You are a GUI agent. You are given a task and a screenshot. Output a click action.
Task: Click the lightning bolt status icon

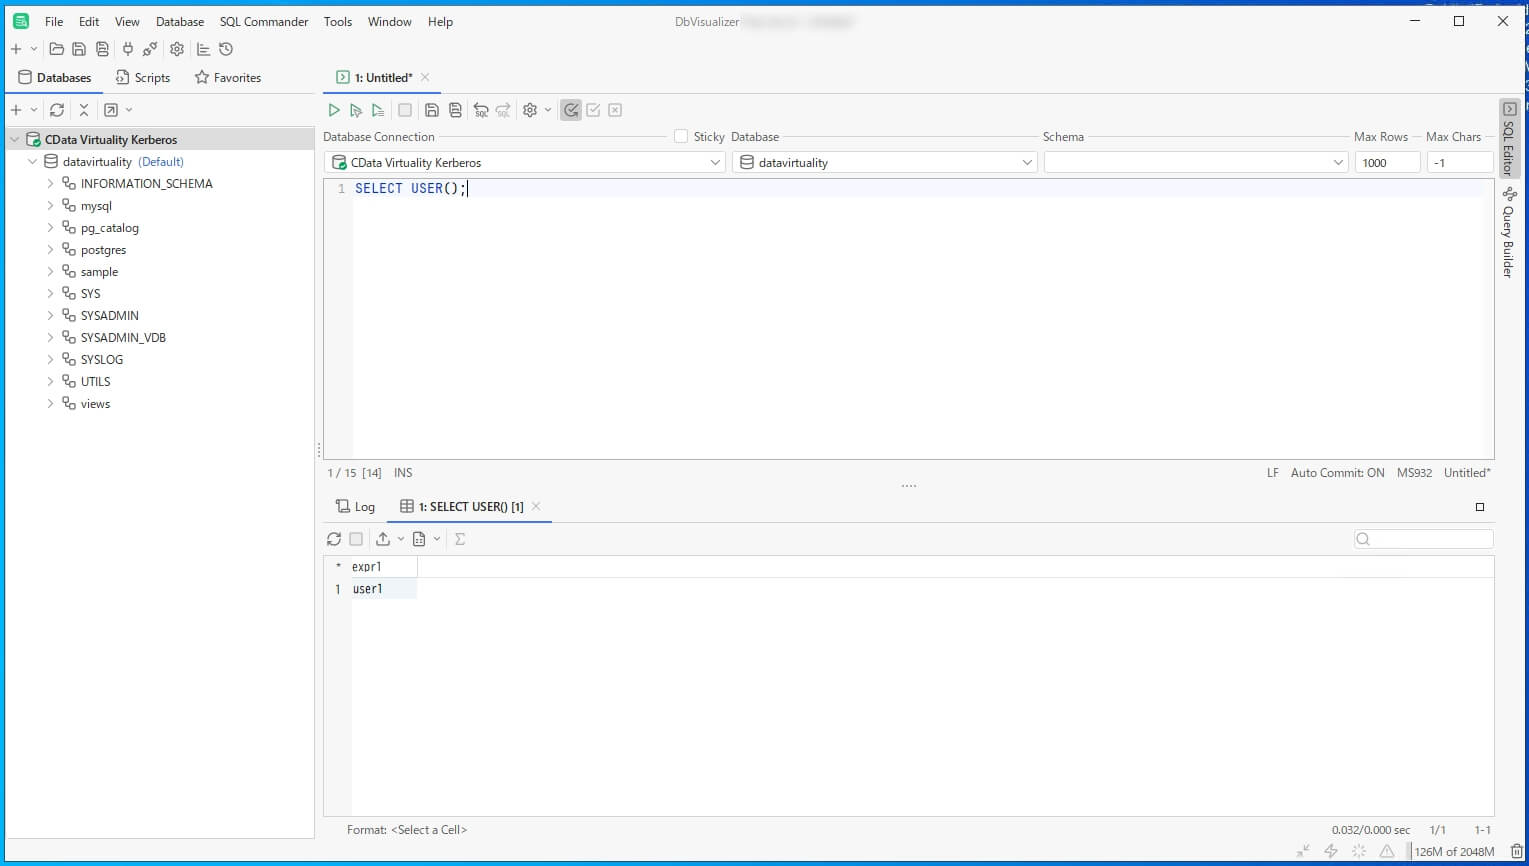point(1331,851)
